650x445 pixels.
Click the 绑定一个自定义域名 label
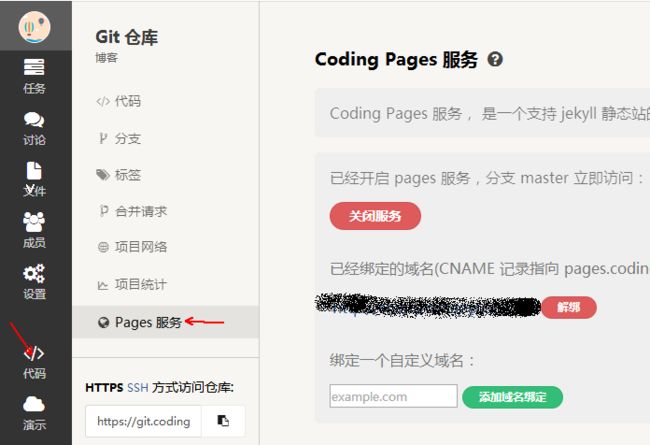coord(402,360)
